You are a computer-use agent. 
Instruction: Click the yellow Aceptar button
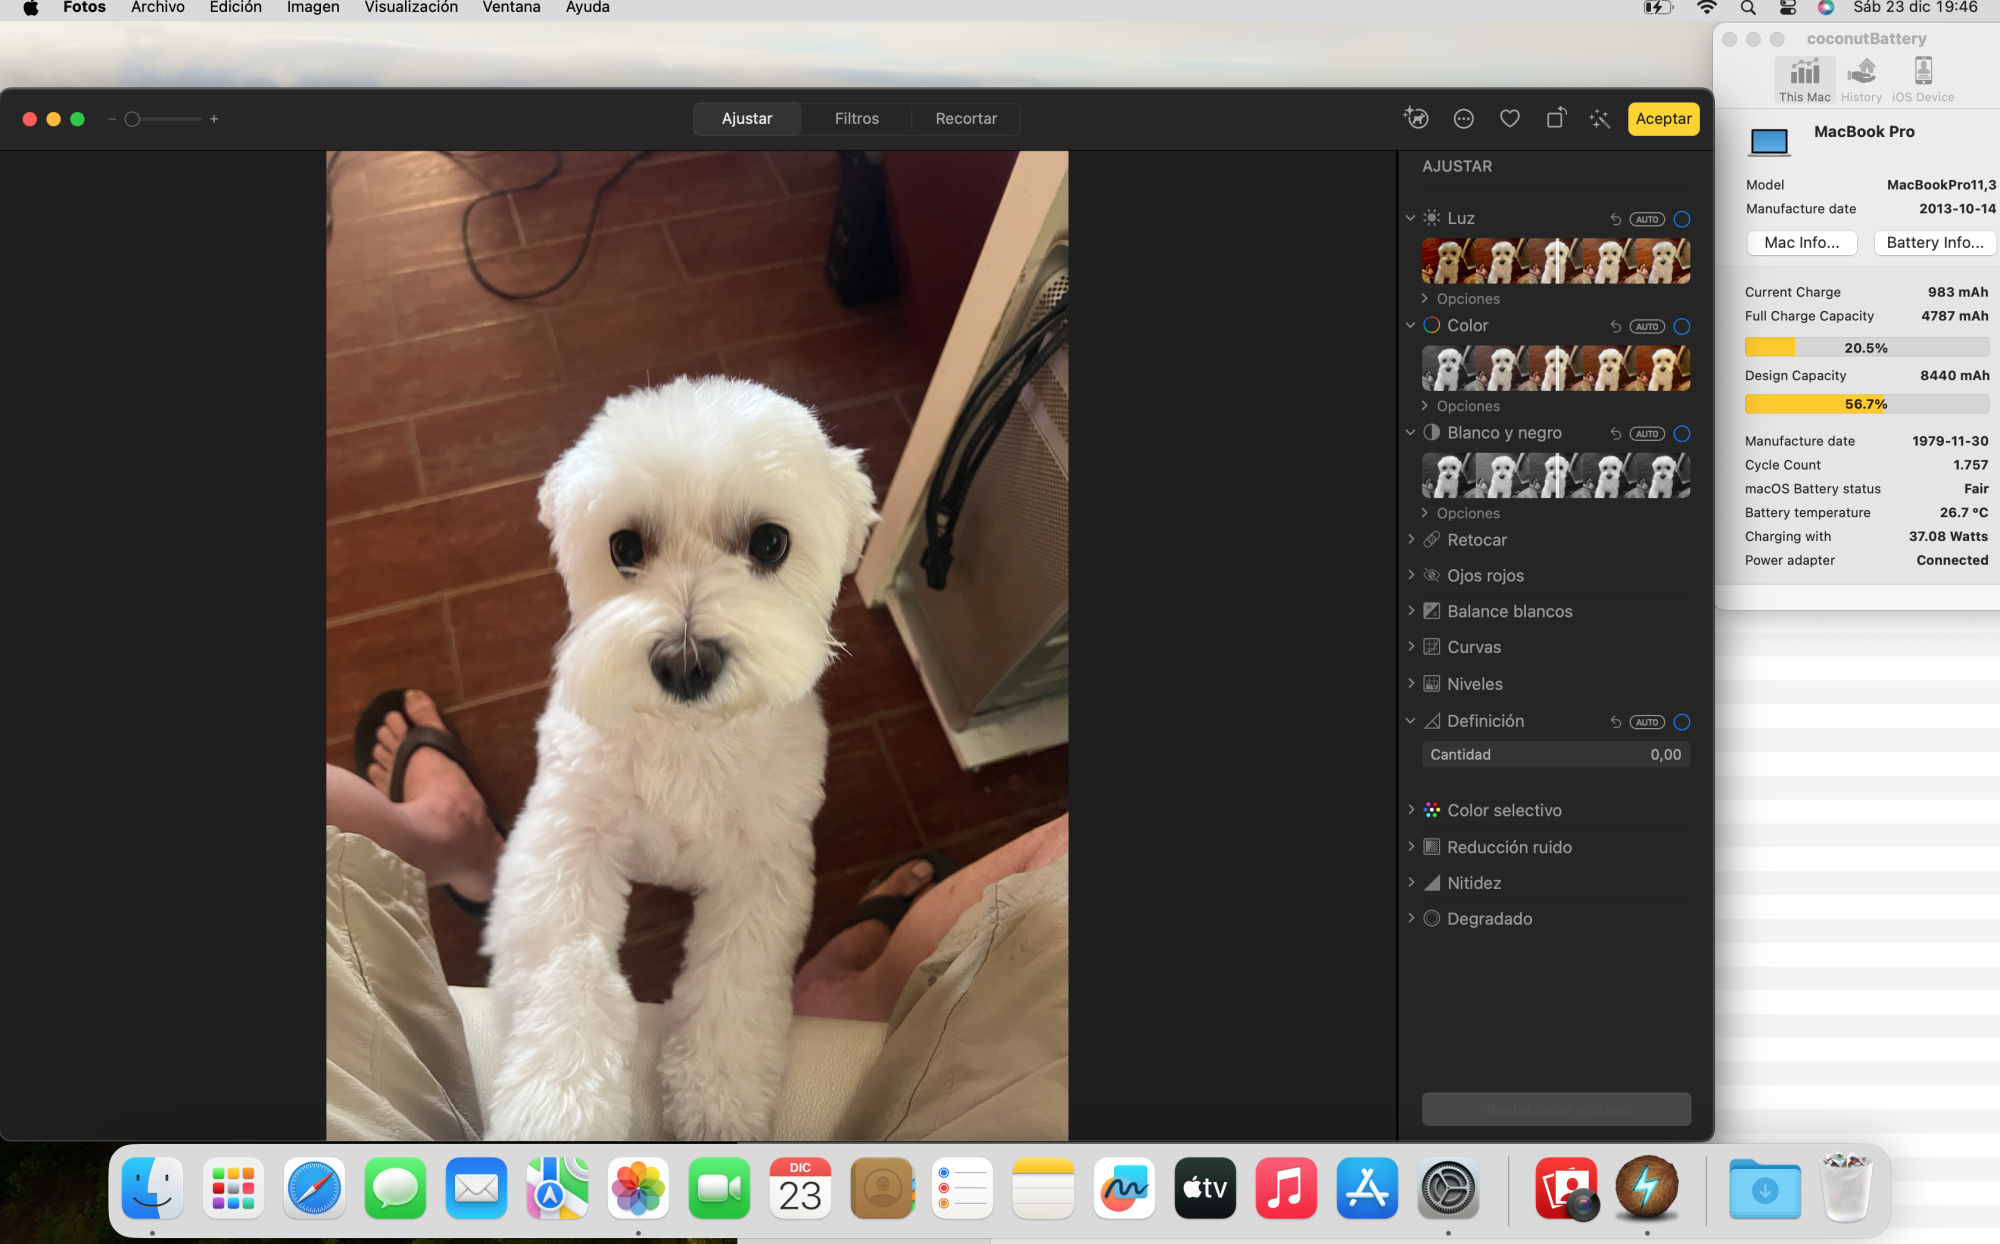coord(1663,118)
